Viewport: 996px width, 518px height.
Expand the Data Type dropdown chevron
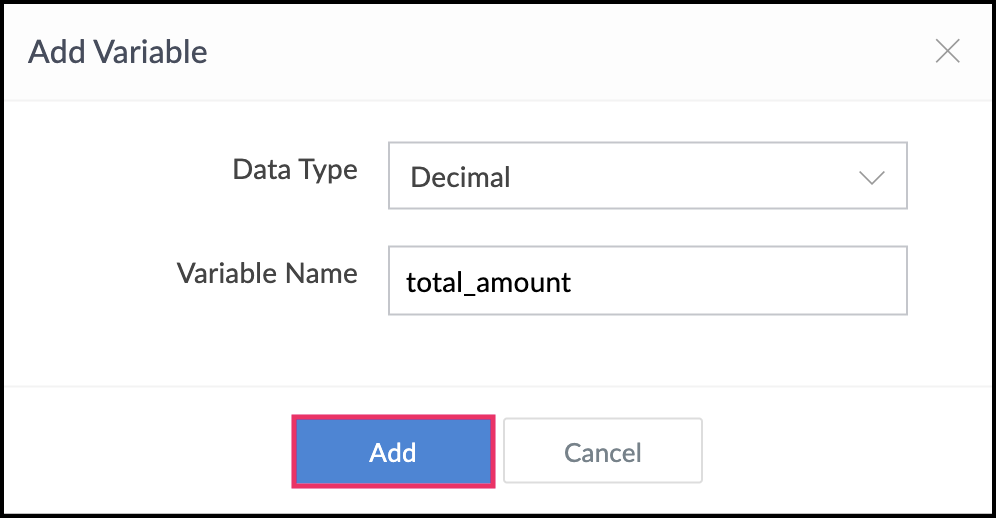872,177
